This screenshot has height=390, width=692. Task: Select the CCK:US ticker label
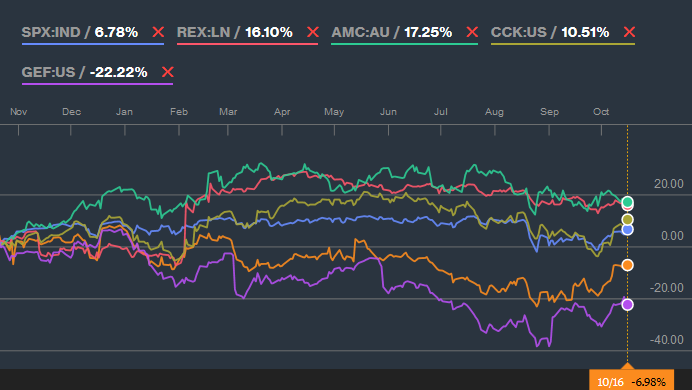coord(519,32)
